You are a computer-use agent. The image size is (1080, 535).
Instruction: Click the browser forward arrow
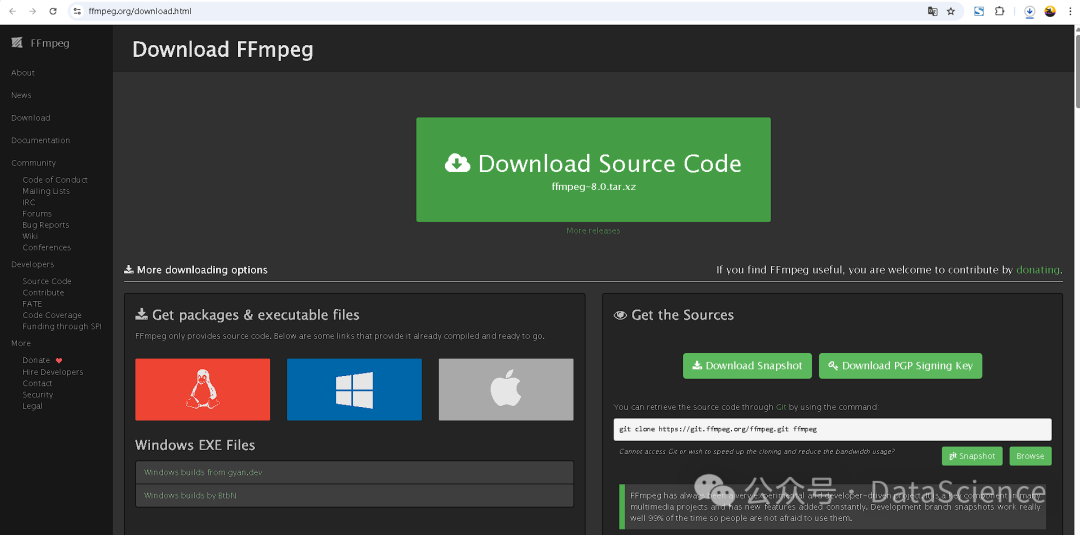pyautogui.click(x=32, y=11)
